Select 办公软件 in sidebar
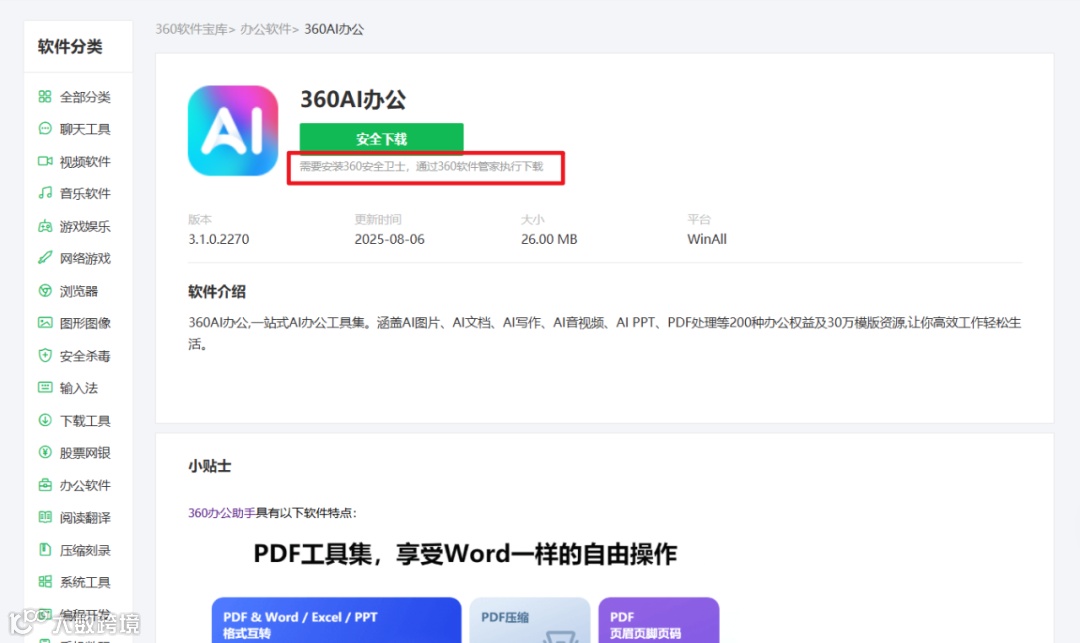The image size is (1080, 643). pos(85,485)
